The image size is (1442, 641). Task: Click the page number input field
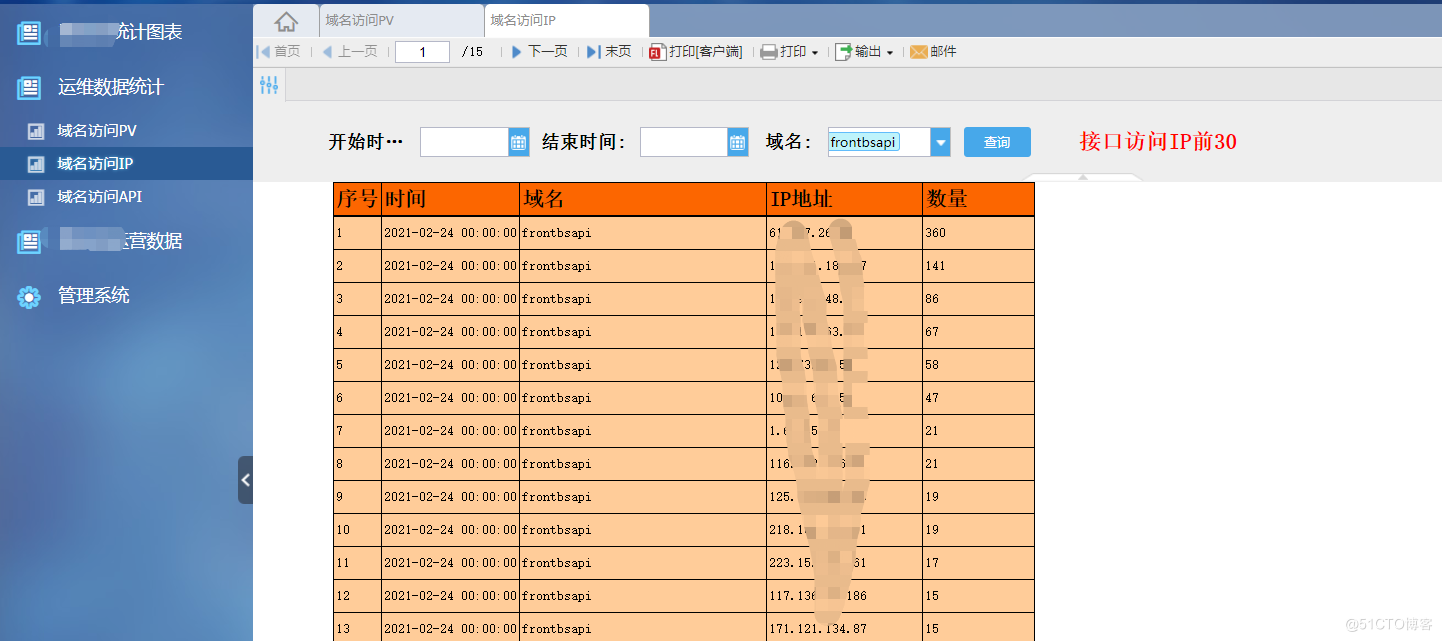click(422, 52)
